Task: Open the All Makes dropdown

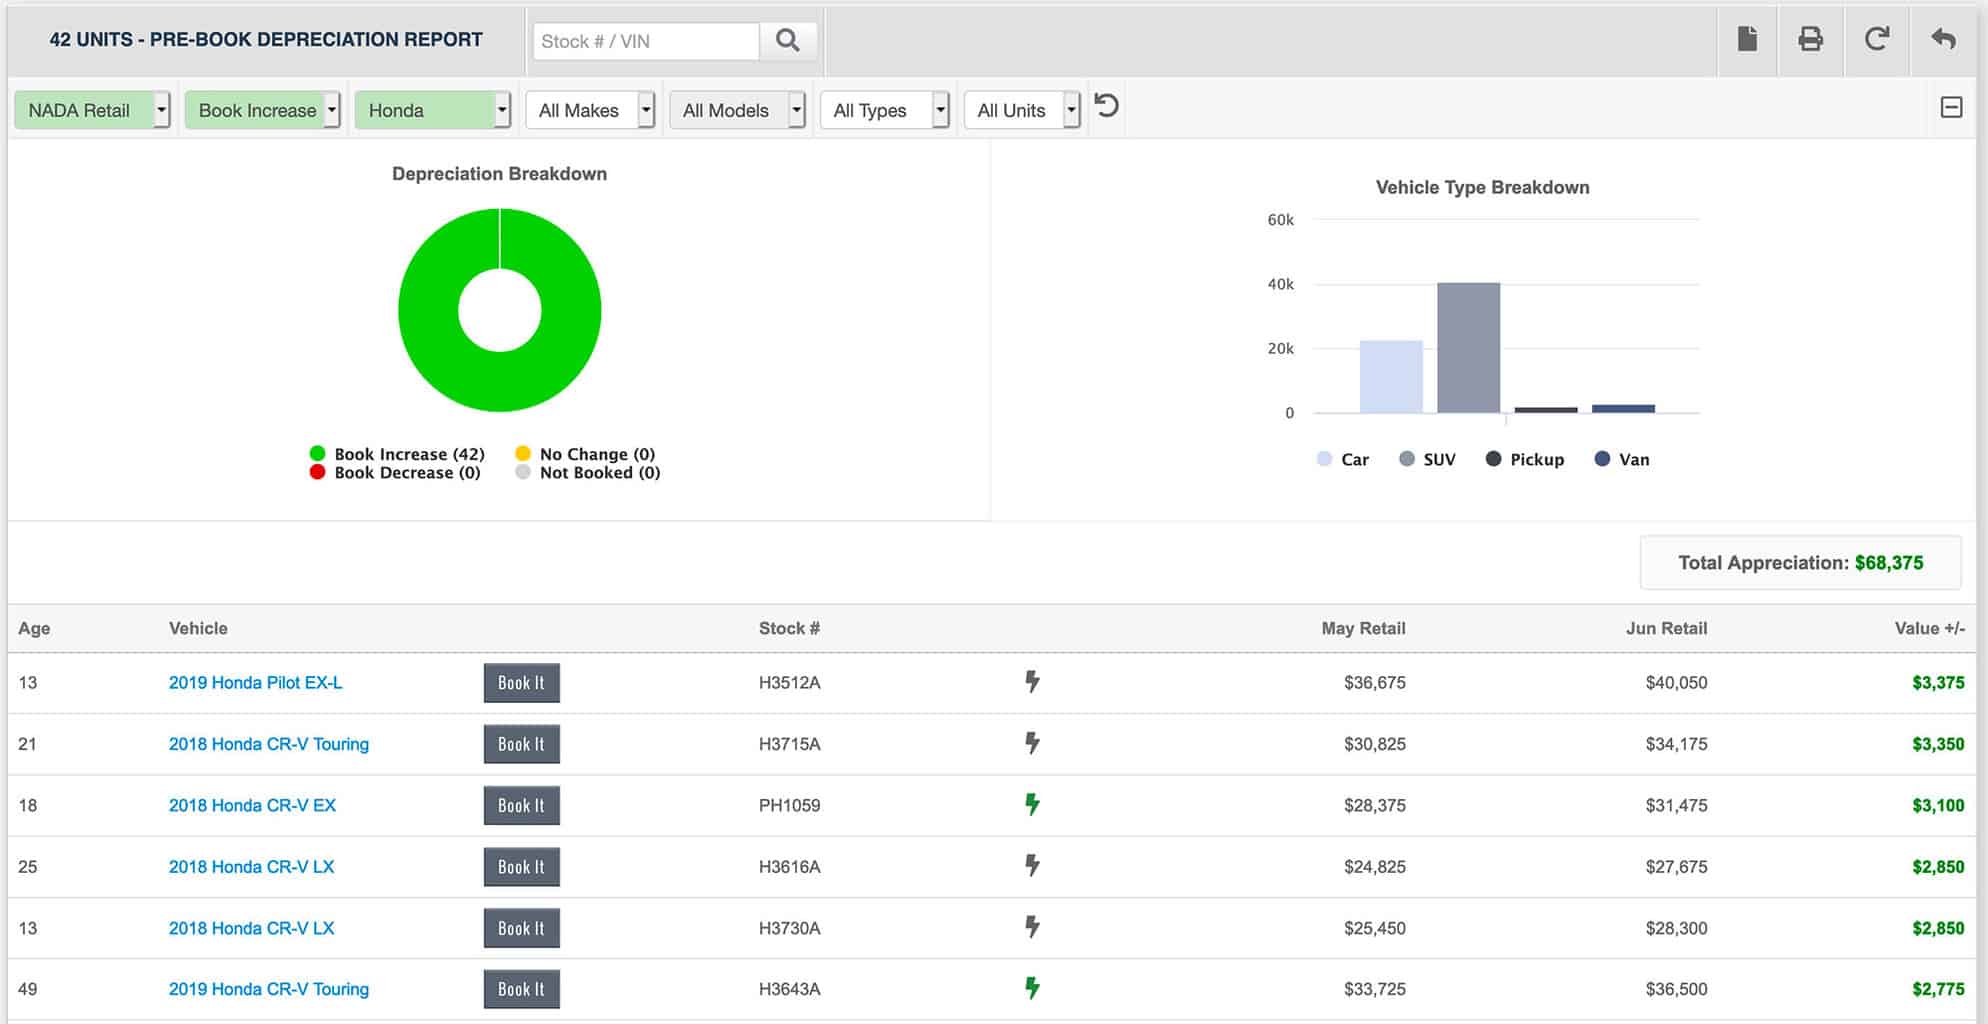Action: tap(590, 110)
